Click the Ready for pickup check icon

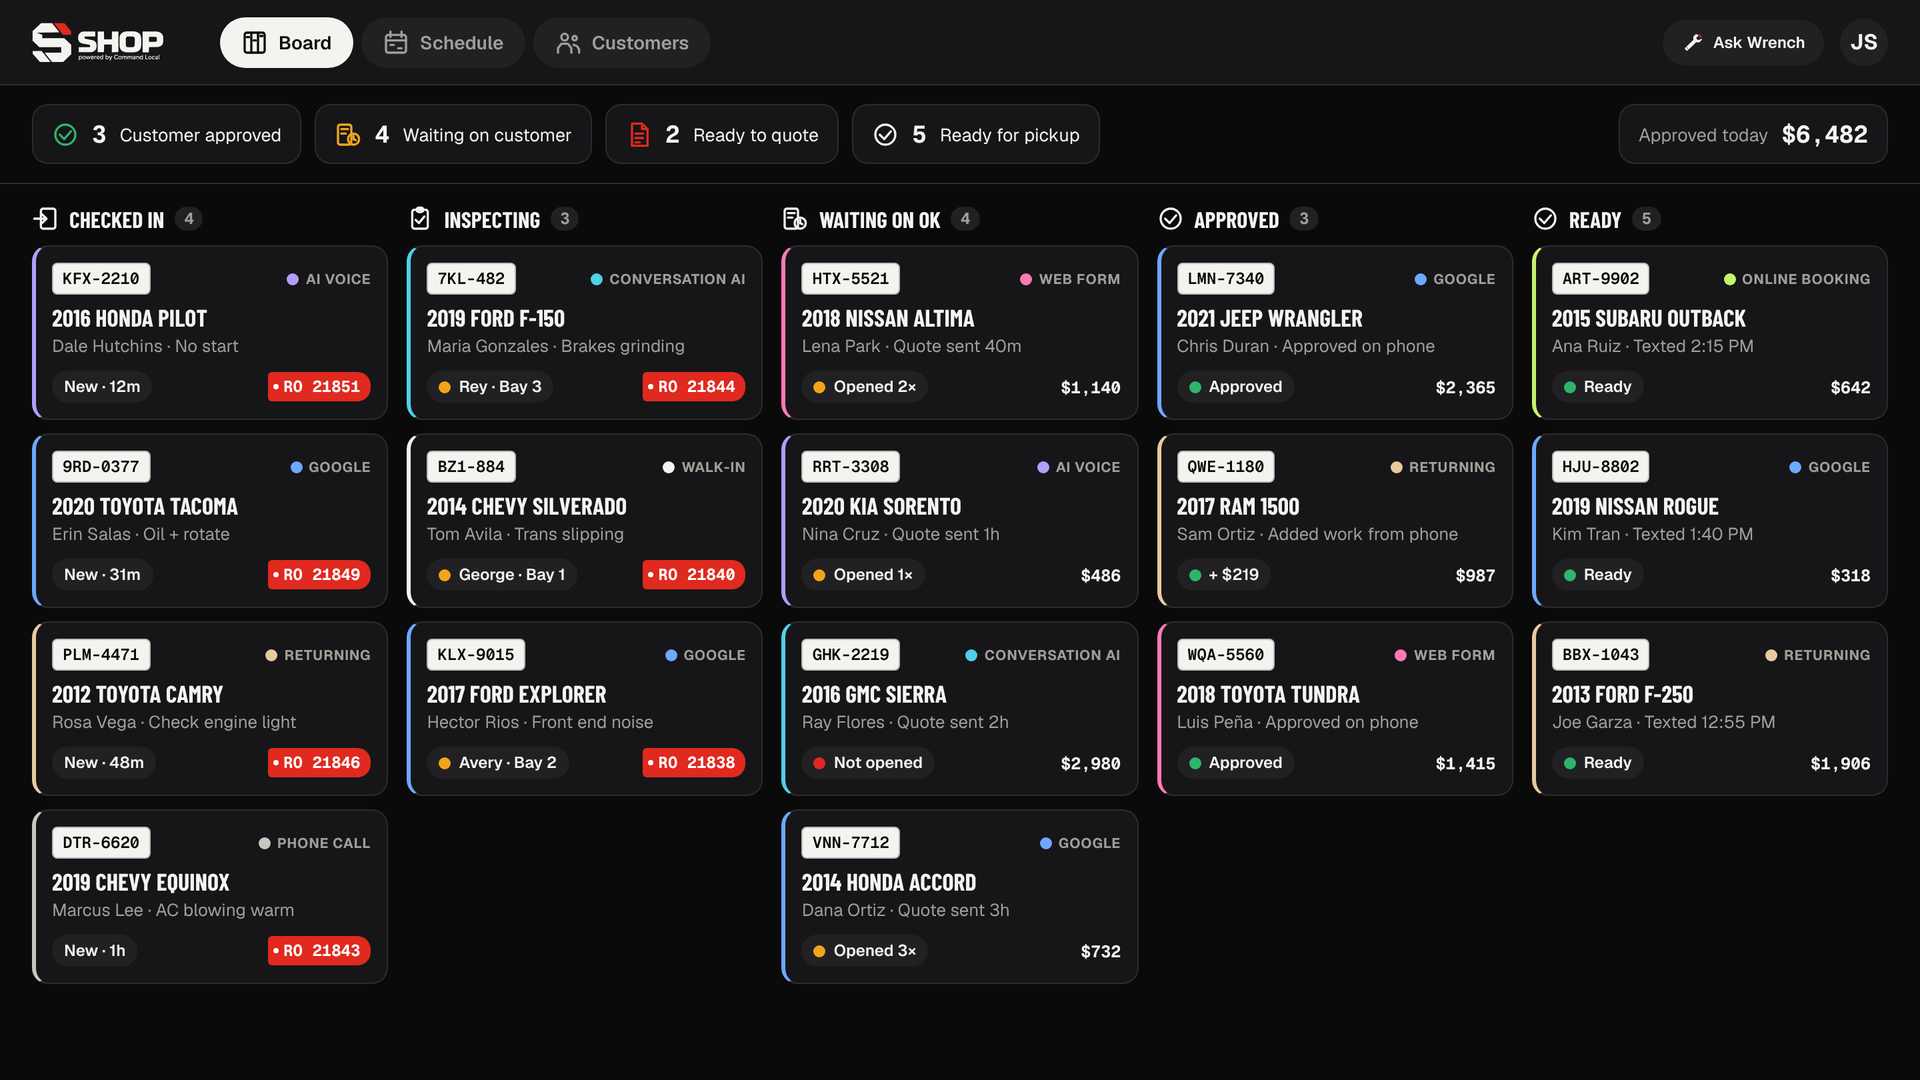tap(885, 135)
